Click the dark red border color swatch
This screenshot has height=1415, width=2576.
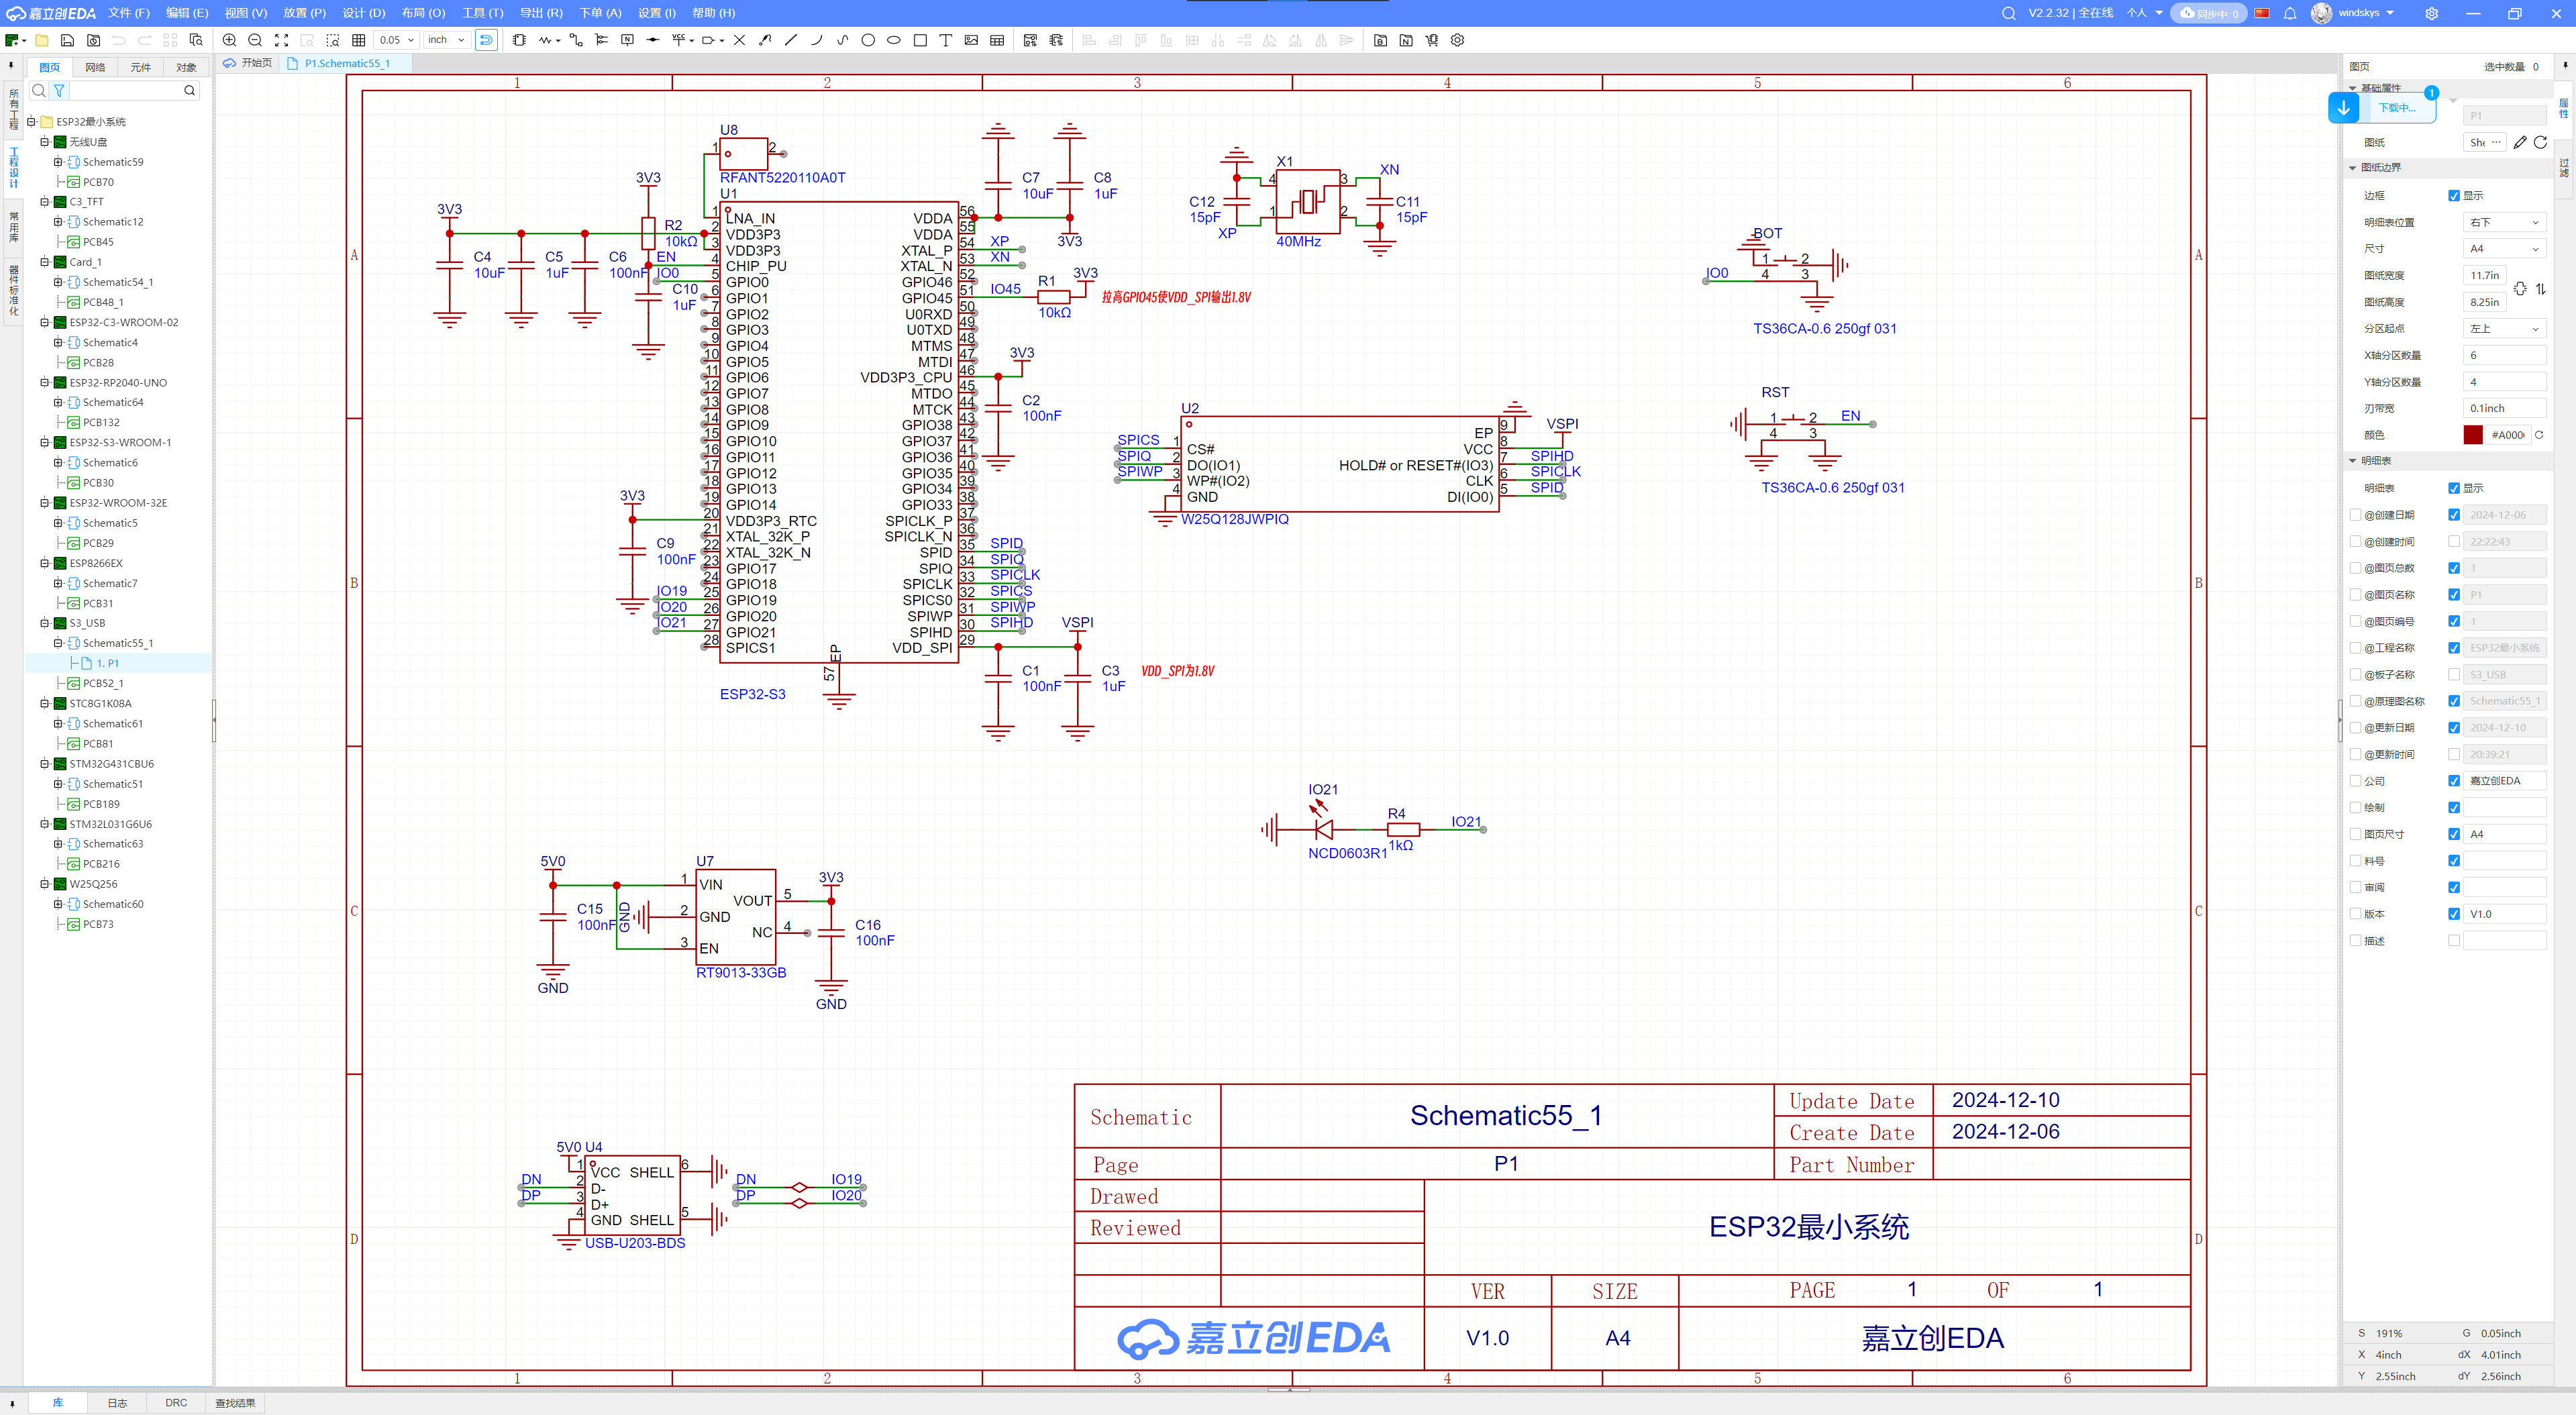(x=2472, y=435)
